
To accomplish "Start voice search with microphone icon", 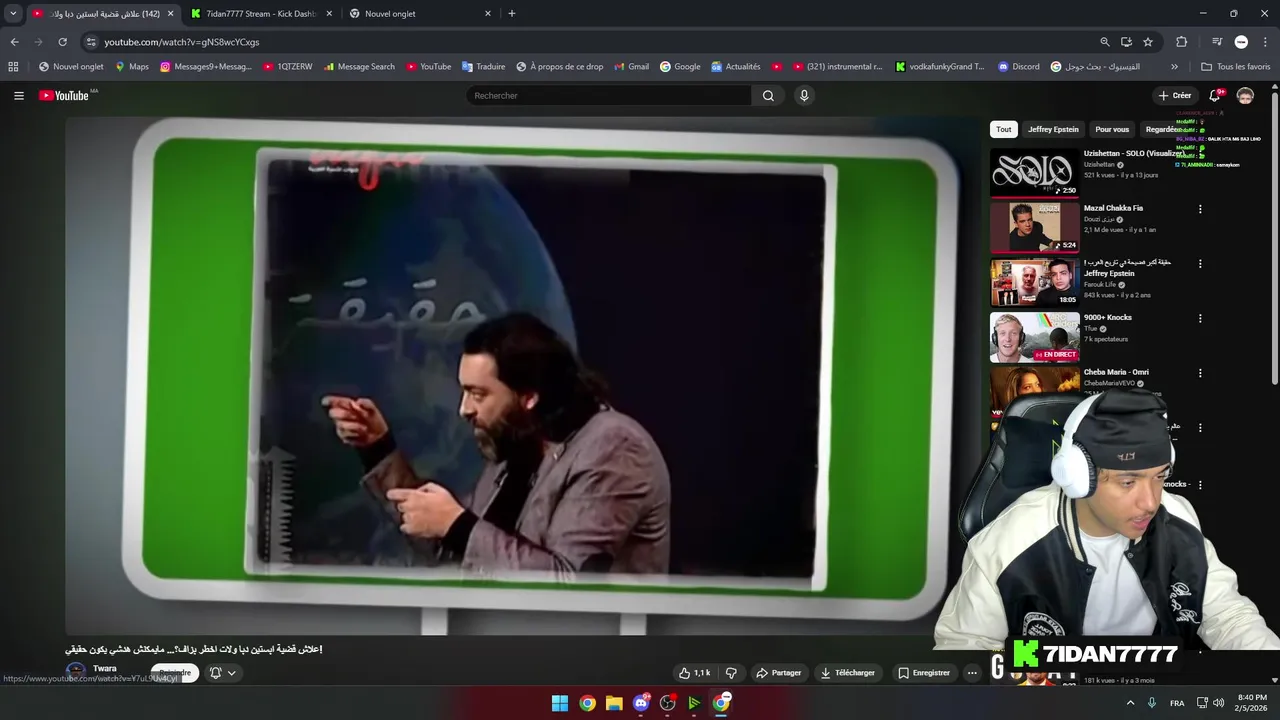I will 804,96.
